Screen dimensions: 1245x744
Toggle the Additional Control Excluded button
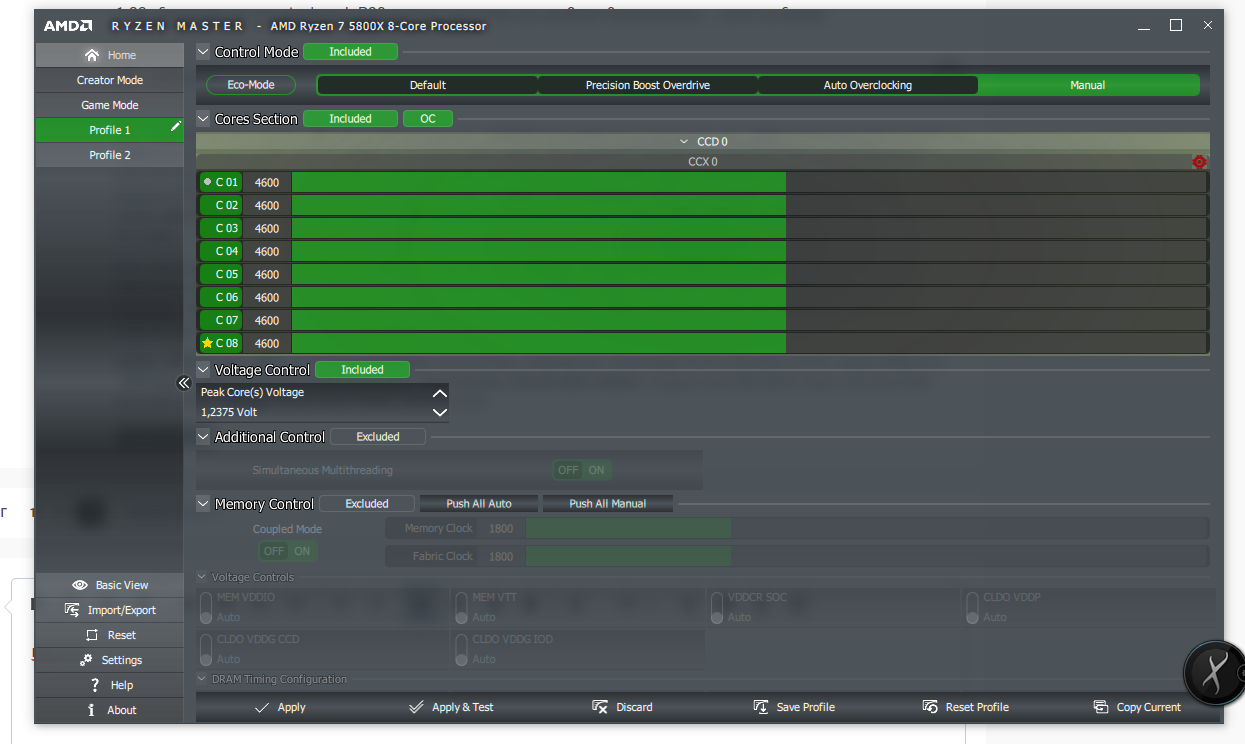378,437
